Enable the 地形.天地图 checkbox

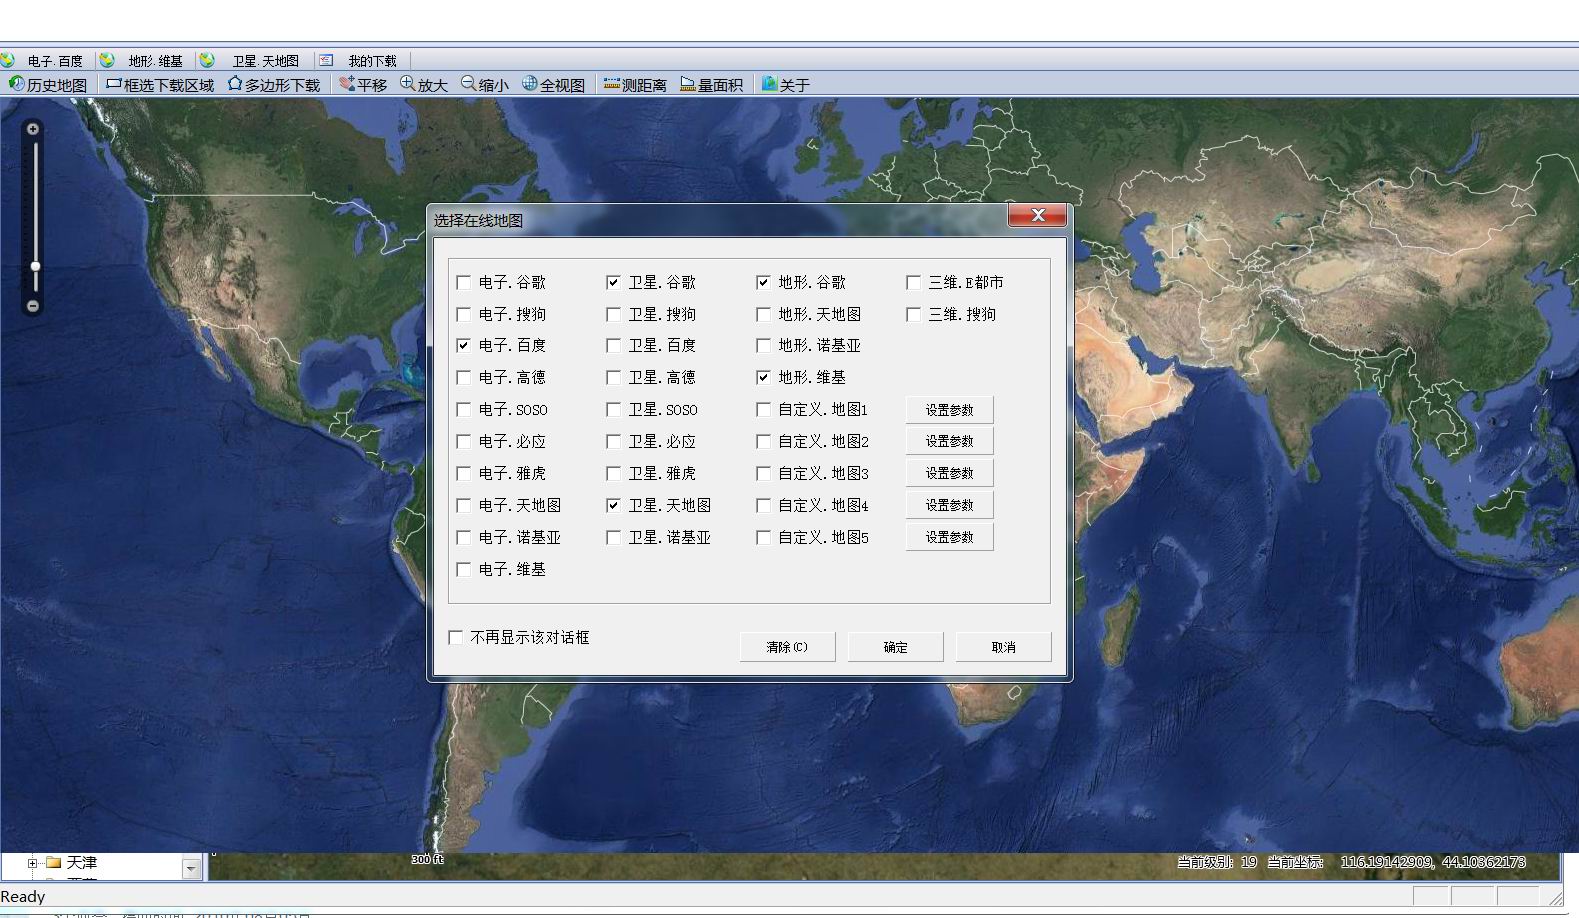click(763, 314)
